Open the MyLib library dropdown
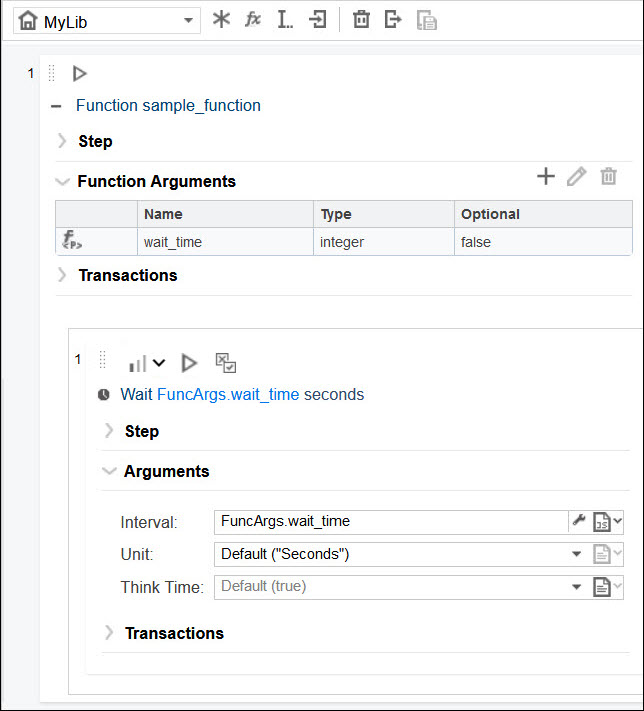The width and height of the screenshot is (644, 711). pos(189,21)
